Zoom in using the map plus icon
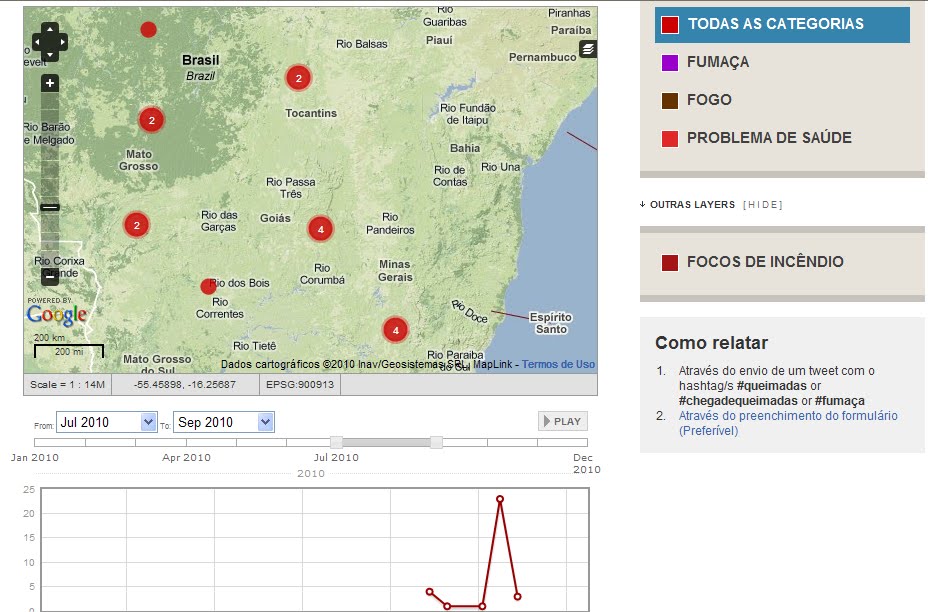Viewport: 928px width, 612px height. pos(49,83)
